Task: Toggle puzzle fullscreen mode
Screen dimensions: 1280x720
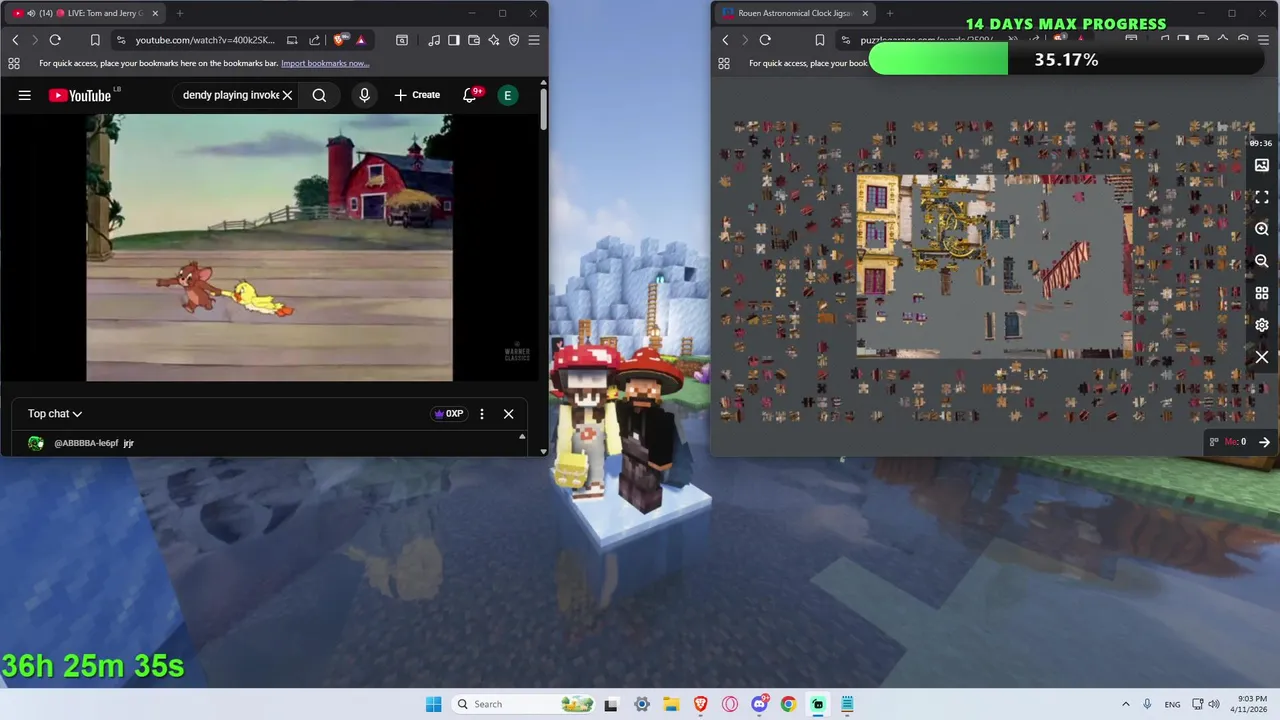Action: [x=1262, y=197]
